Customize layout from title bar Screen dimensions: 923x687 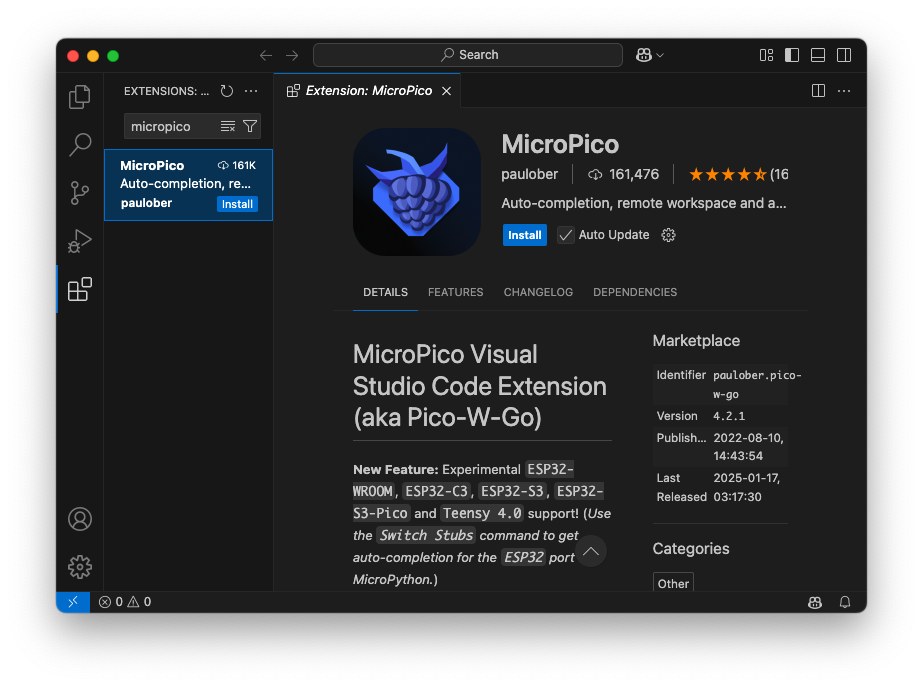click(x=766, y=55)
